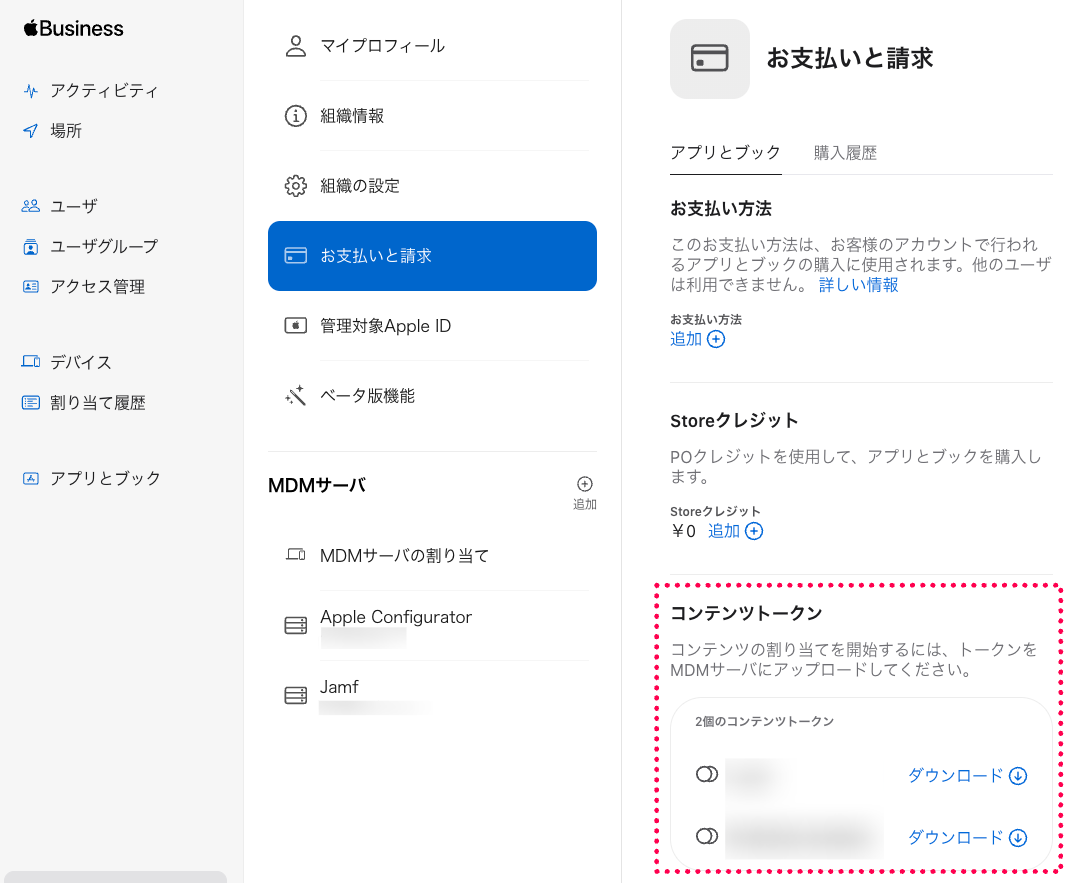Add a payment method with 追加
This screenshot has height=883, width=1074.
point(697,339)
